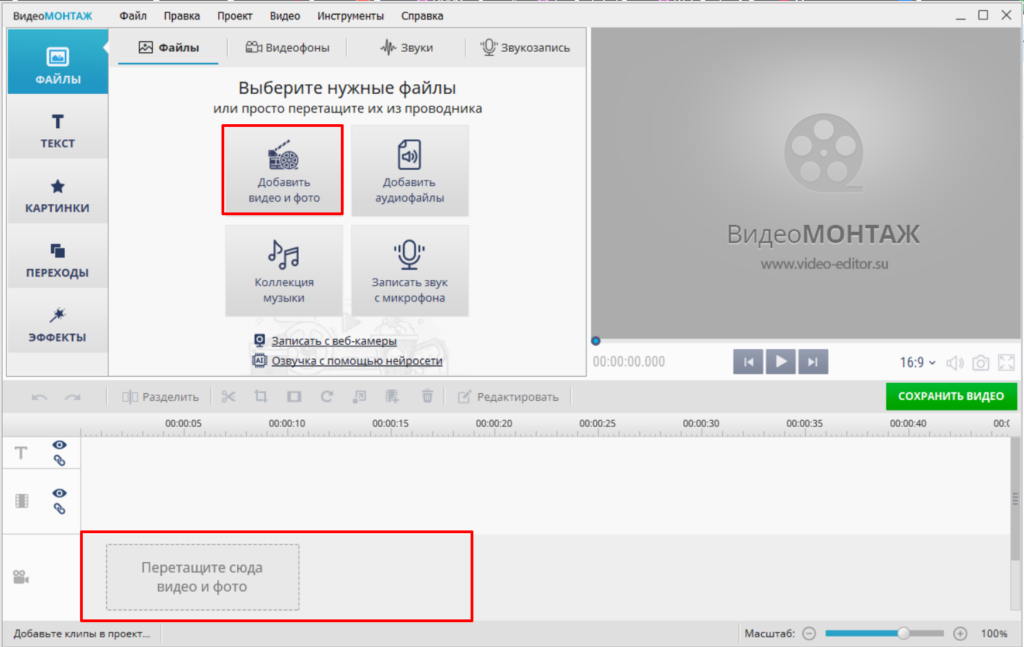Click the Разделить toolbar button
The width and height of the screenshot is (1024, 647).
(160, 397)
